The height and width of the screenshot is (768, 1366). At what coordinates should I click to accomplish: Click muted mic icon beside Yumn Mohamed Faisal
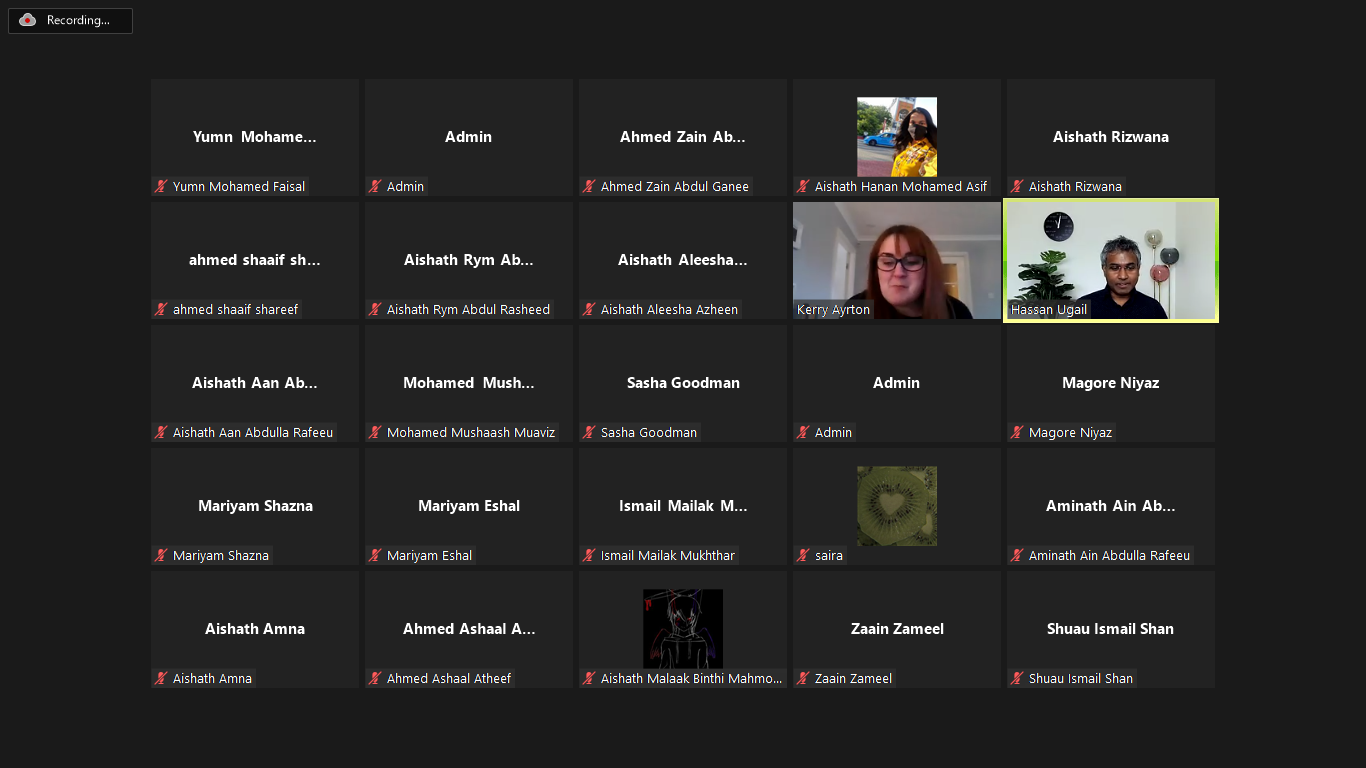pyautogui.click(x=161, y=186)
